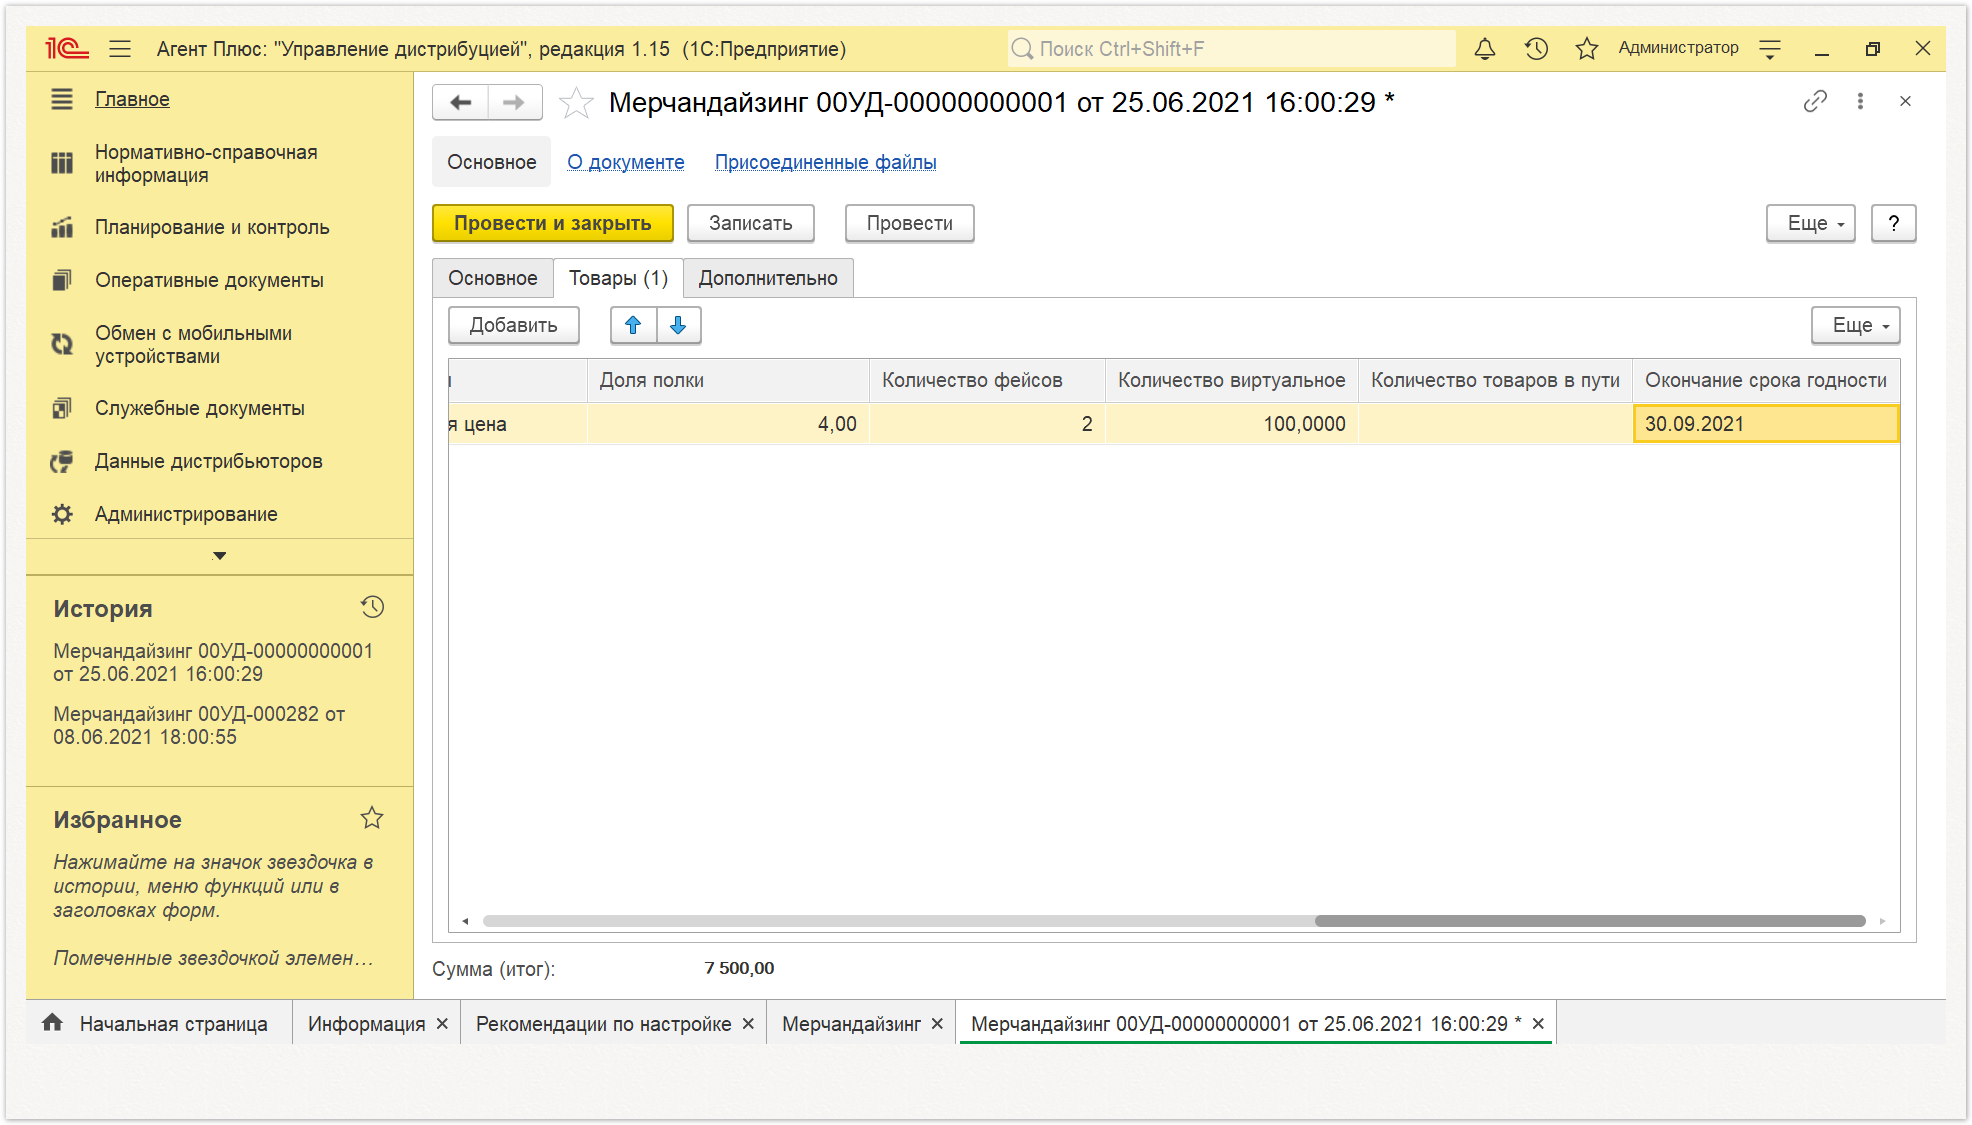Viewport: 1972px width, 1125px height.
Task: Click scrollbar right arrow of table
Action: point(1882,921)
